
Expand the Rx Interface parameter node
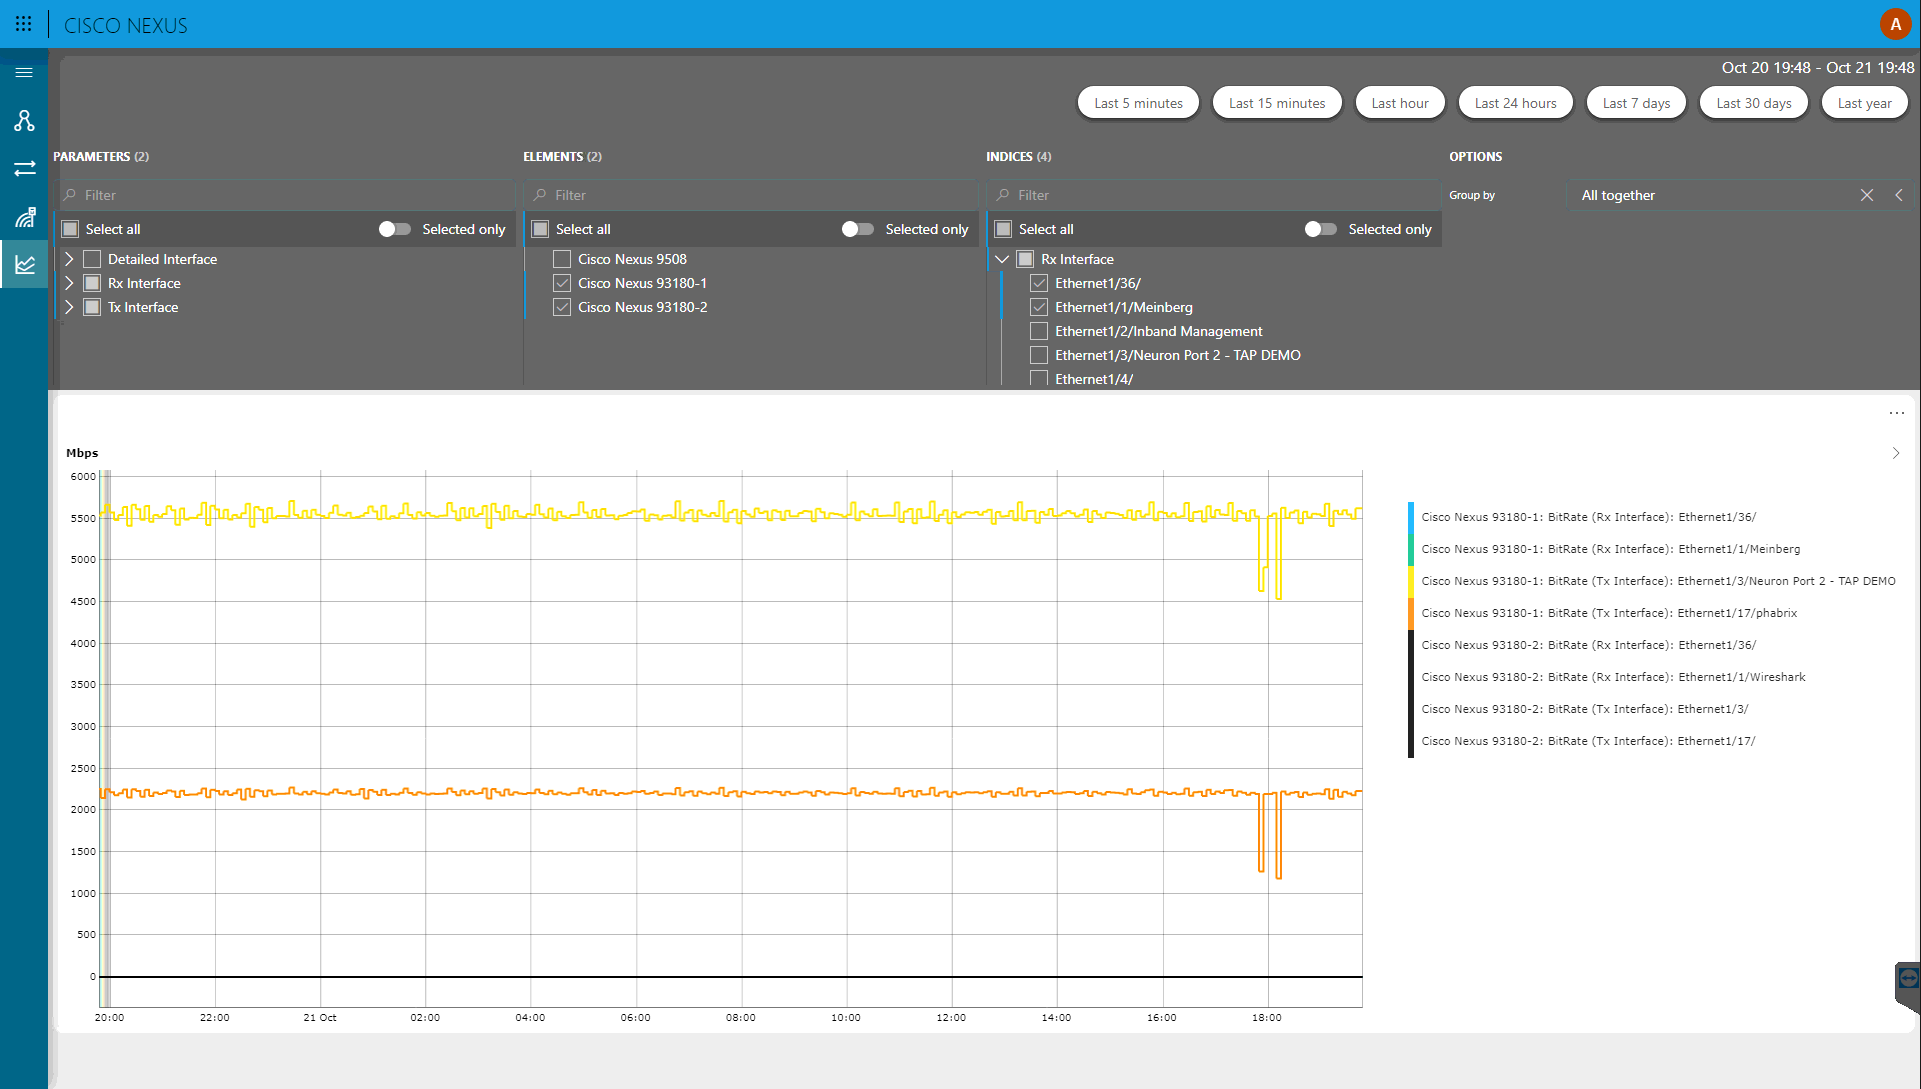(x=69, y=283)
